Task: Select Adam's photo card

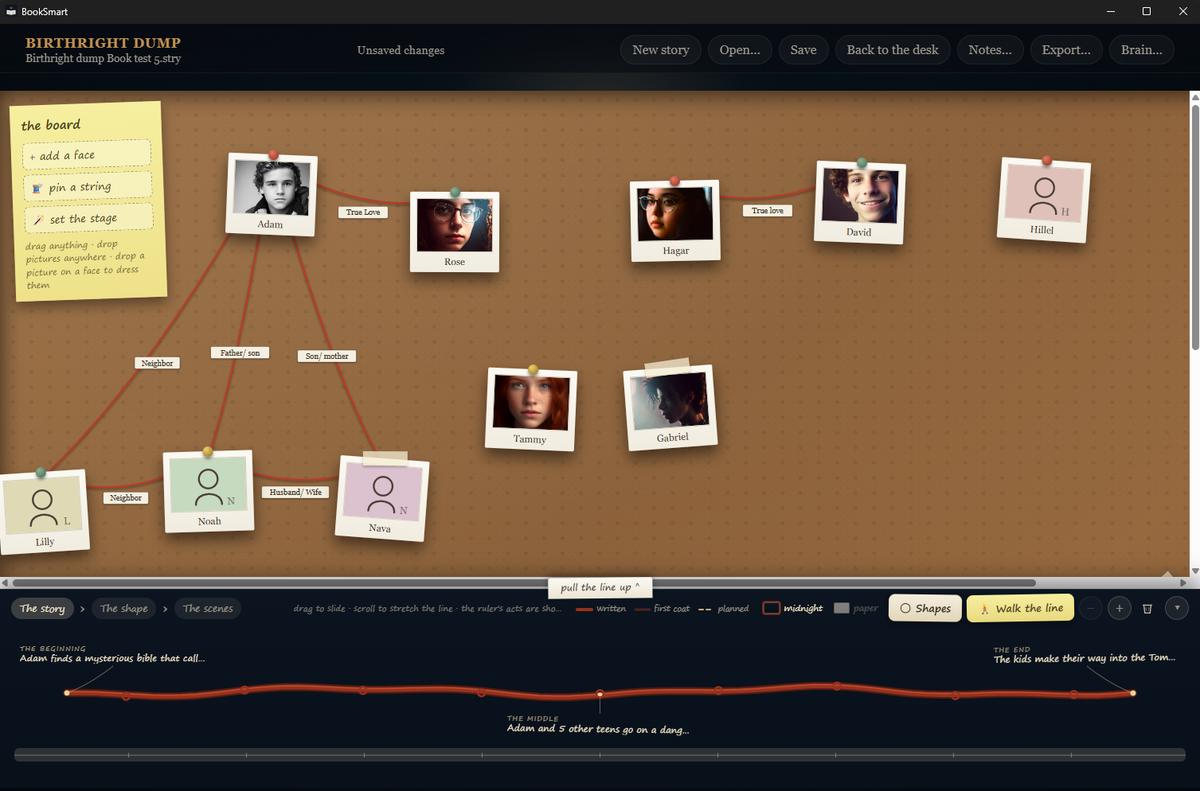Action: pyautogui.click(x=271, y=194)
